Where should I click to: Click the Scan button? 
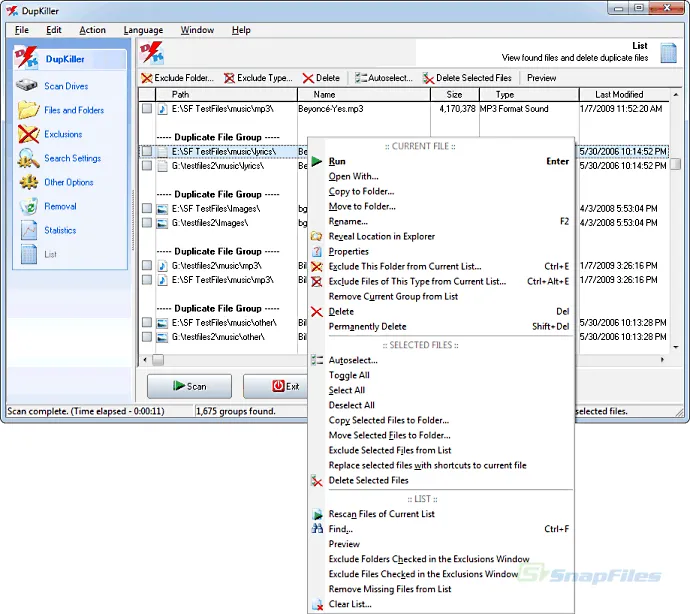coord(189,386)
